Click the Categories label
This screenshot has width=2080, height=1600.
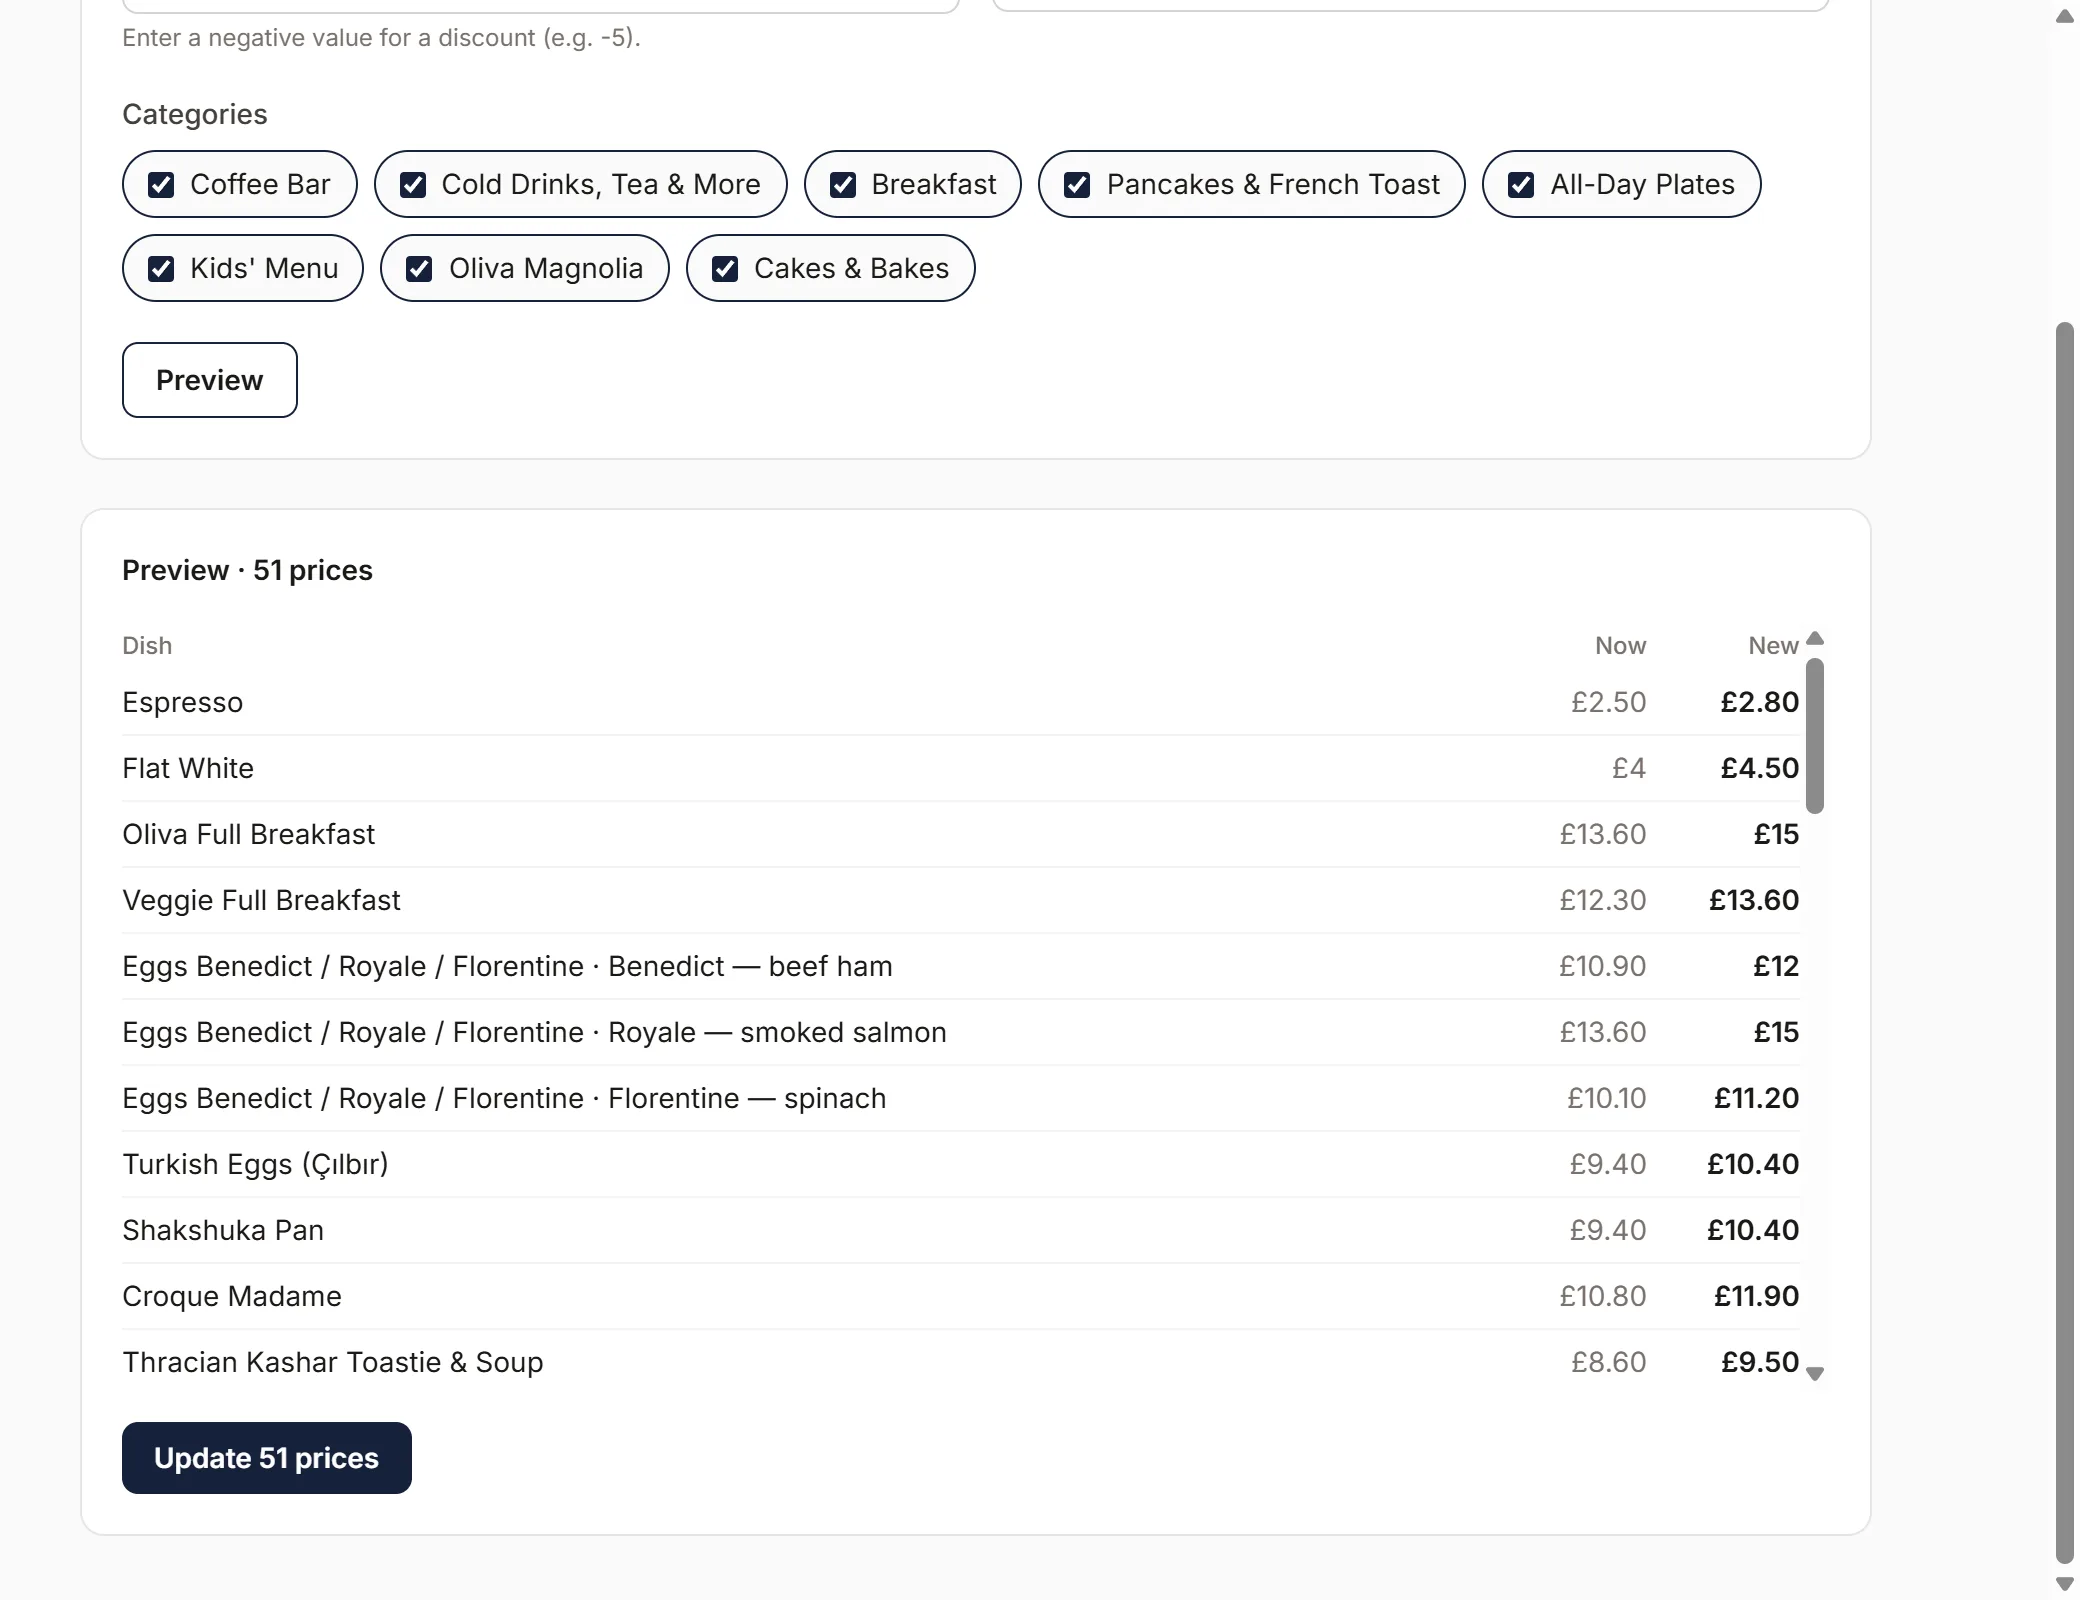tap(195, 114)
